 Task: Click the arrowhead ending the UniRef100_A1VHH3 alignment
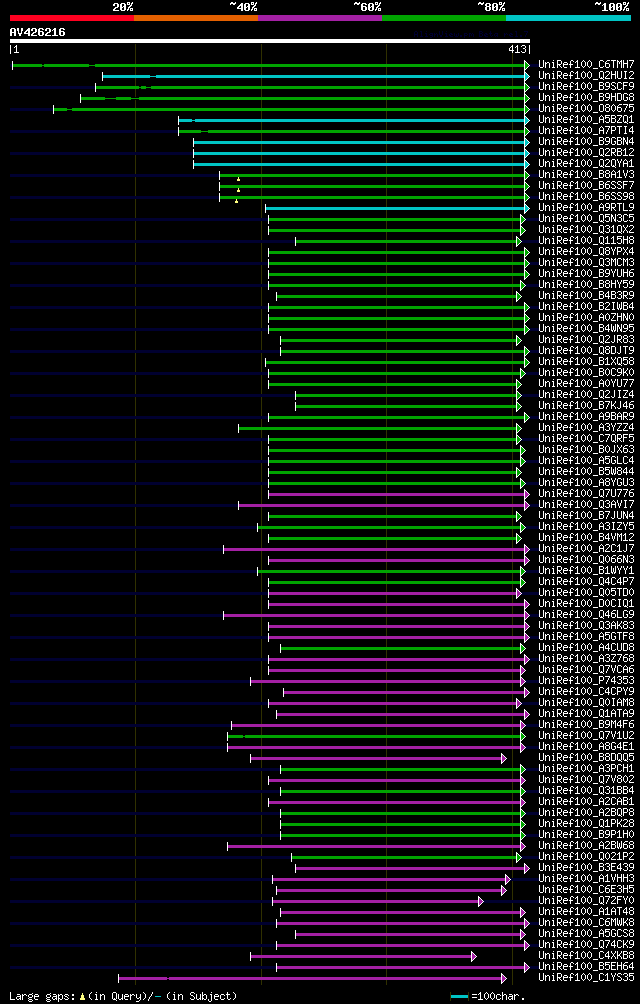coord(508,880)
